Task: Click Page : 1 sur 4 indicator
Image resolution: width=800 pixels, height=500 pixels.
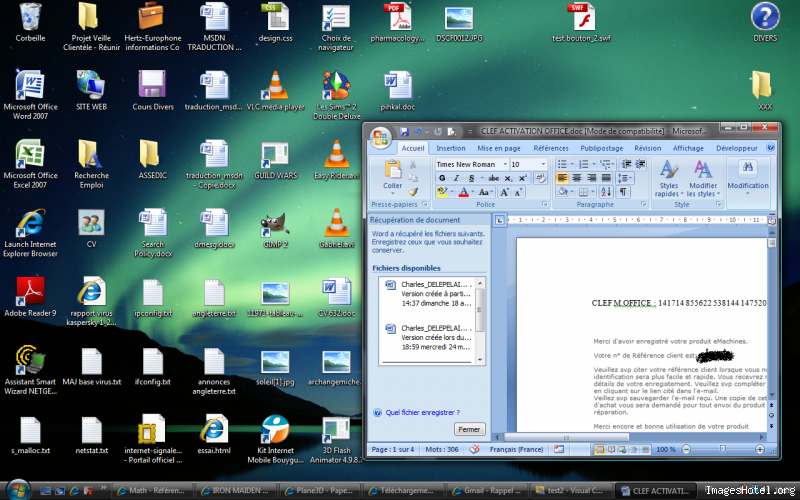Action: [x=392, y=449]
